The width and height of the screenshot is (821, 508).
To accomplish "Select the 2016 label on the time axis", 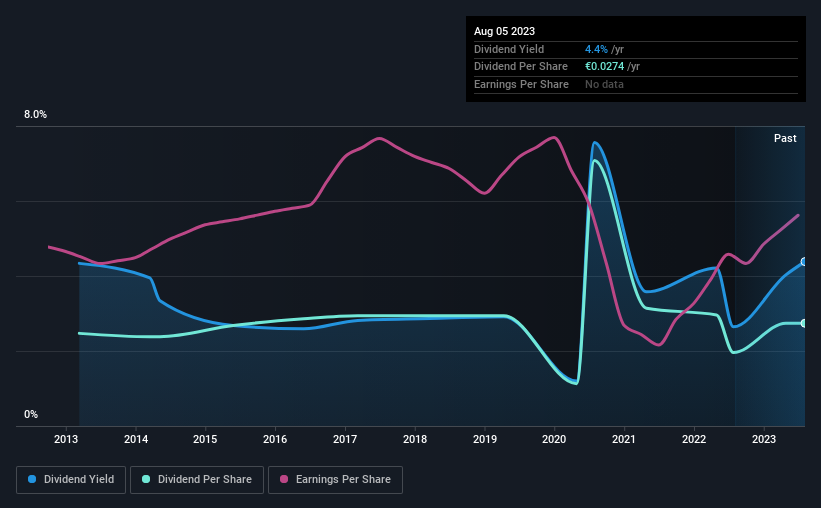I will click(275, 439).
